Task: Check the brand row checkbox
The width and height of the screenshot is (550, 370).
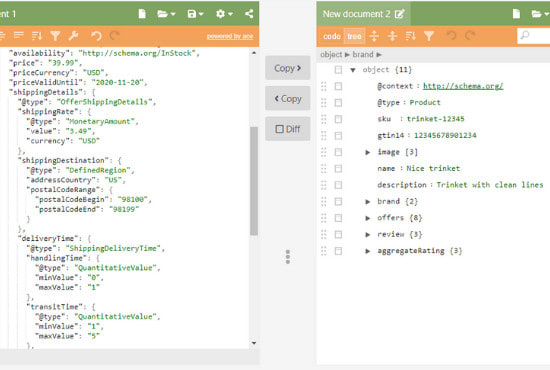Action: pyautogui.click(x=338, y=202)
